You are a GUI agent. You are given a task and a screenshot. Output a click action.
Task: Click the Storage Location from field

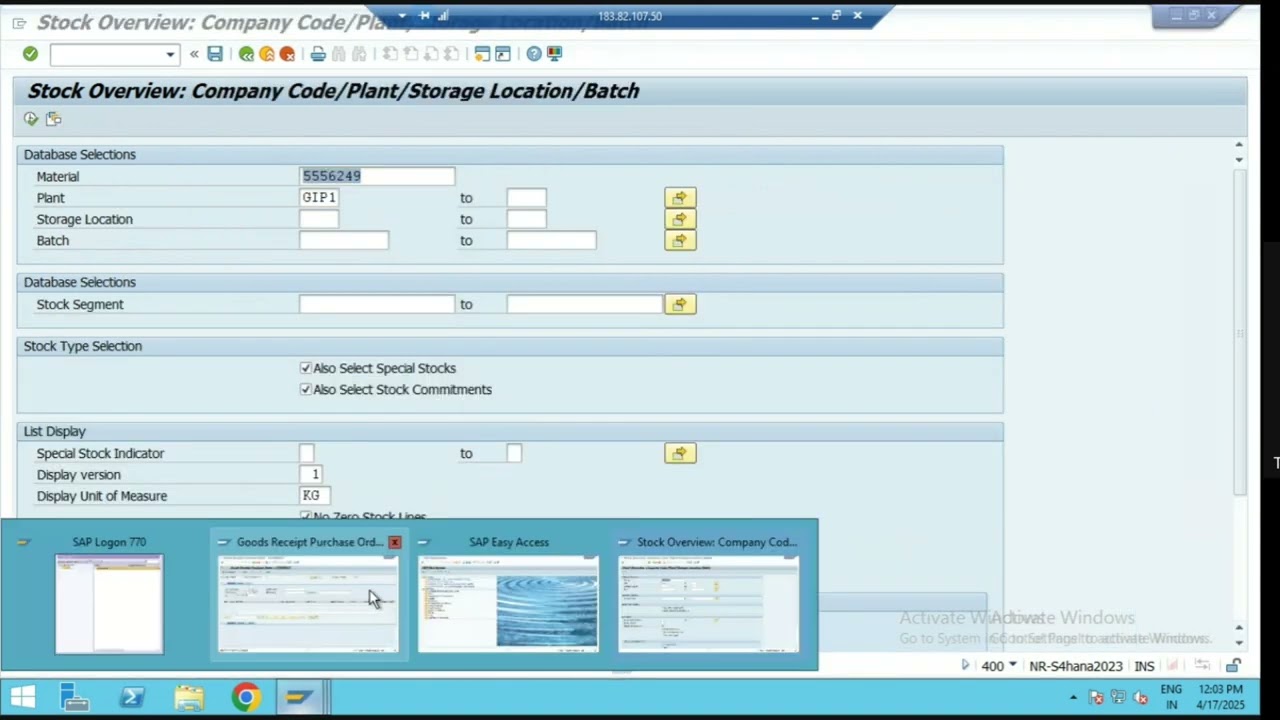pos(319,219)
